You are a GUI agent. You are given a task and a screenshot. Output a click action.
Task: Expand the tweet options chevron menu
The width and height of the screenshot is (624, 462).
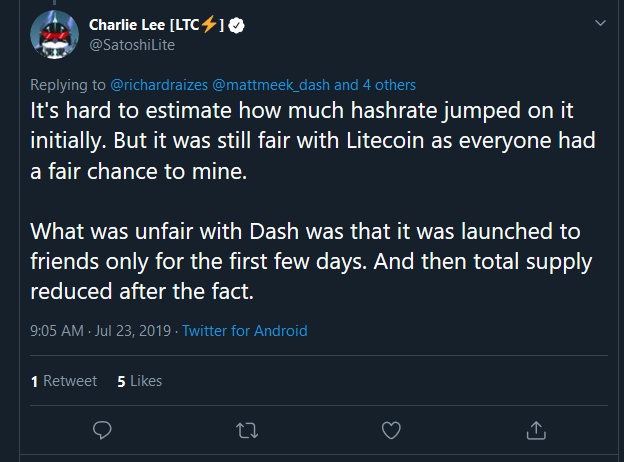coord(599,23)
